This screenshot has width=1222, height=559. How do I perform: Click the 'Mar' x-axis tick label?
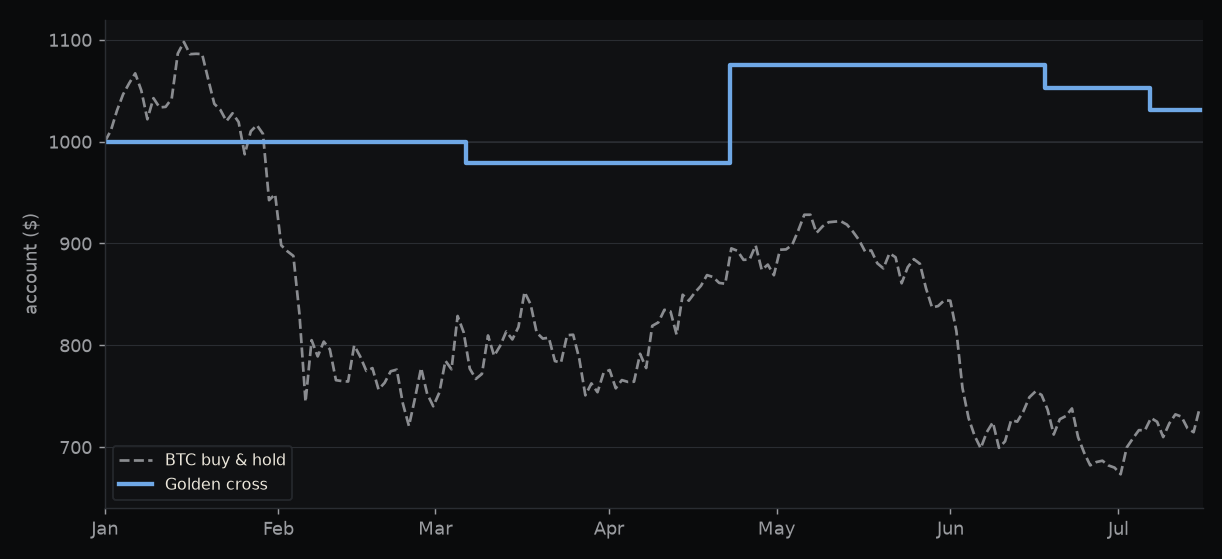435,528
